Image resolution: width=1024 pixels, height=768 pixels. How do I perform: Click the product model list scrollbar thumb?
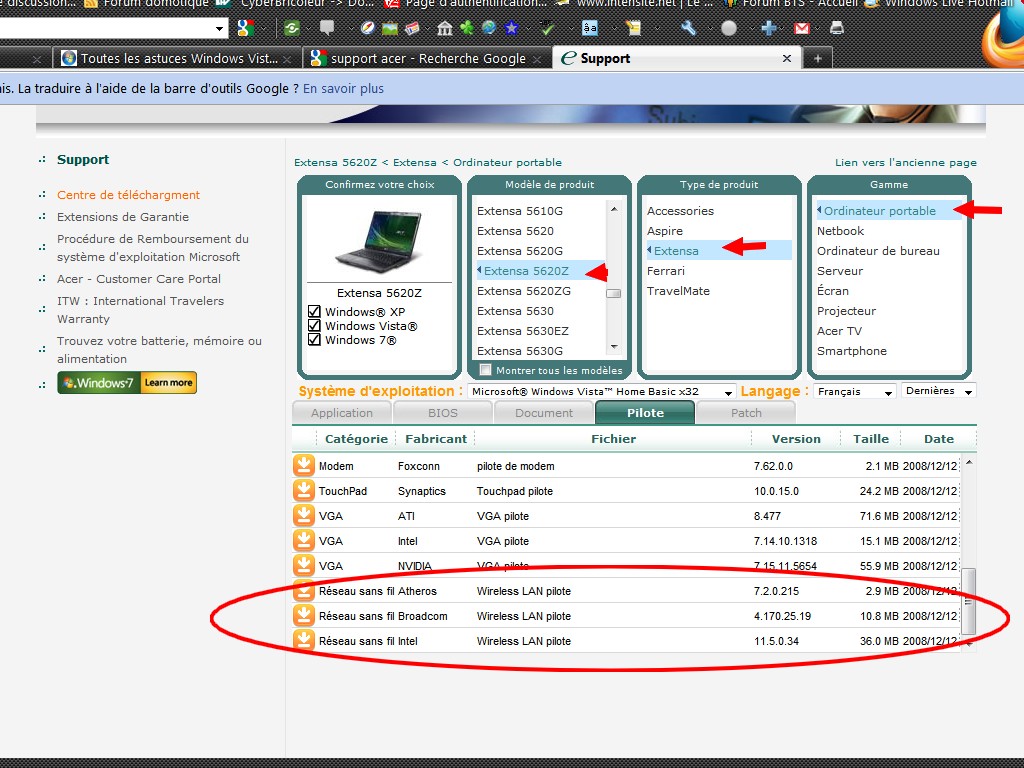point(614,293)
